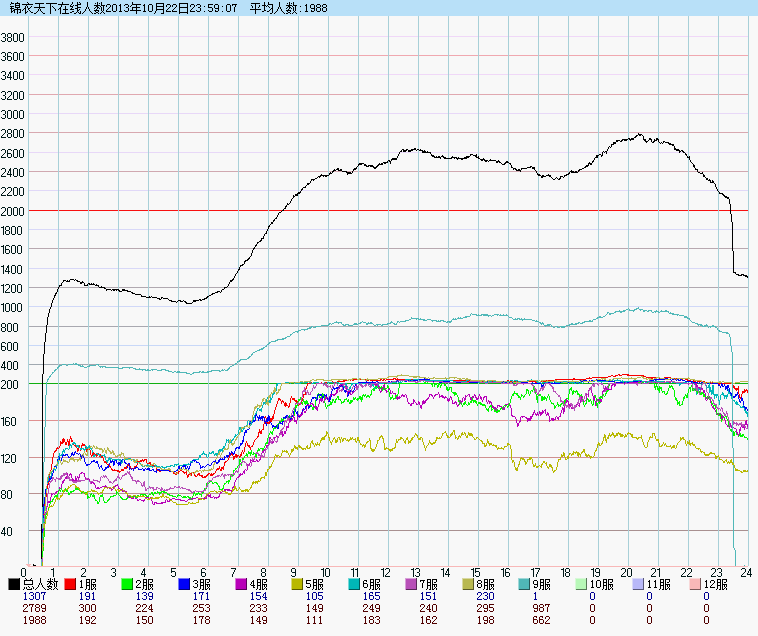
Task: Click the 9服 legend swatch
Action: click(x=527, y=584)
